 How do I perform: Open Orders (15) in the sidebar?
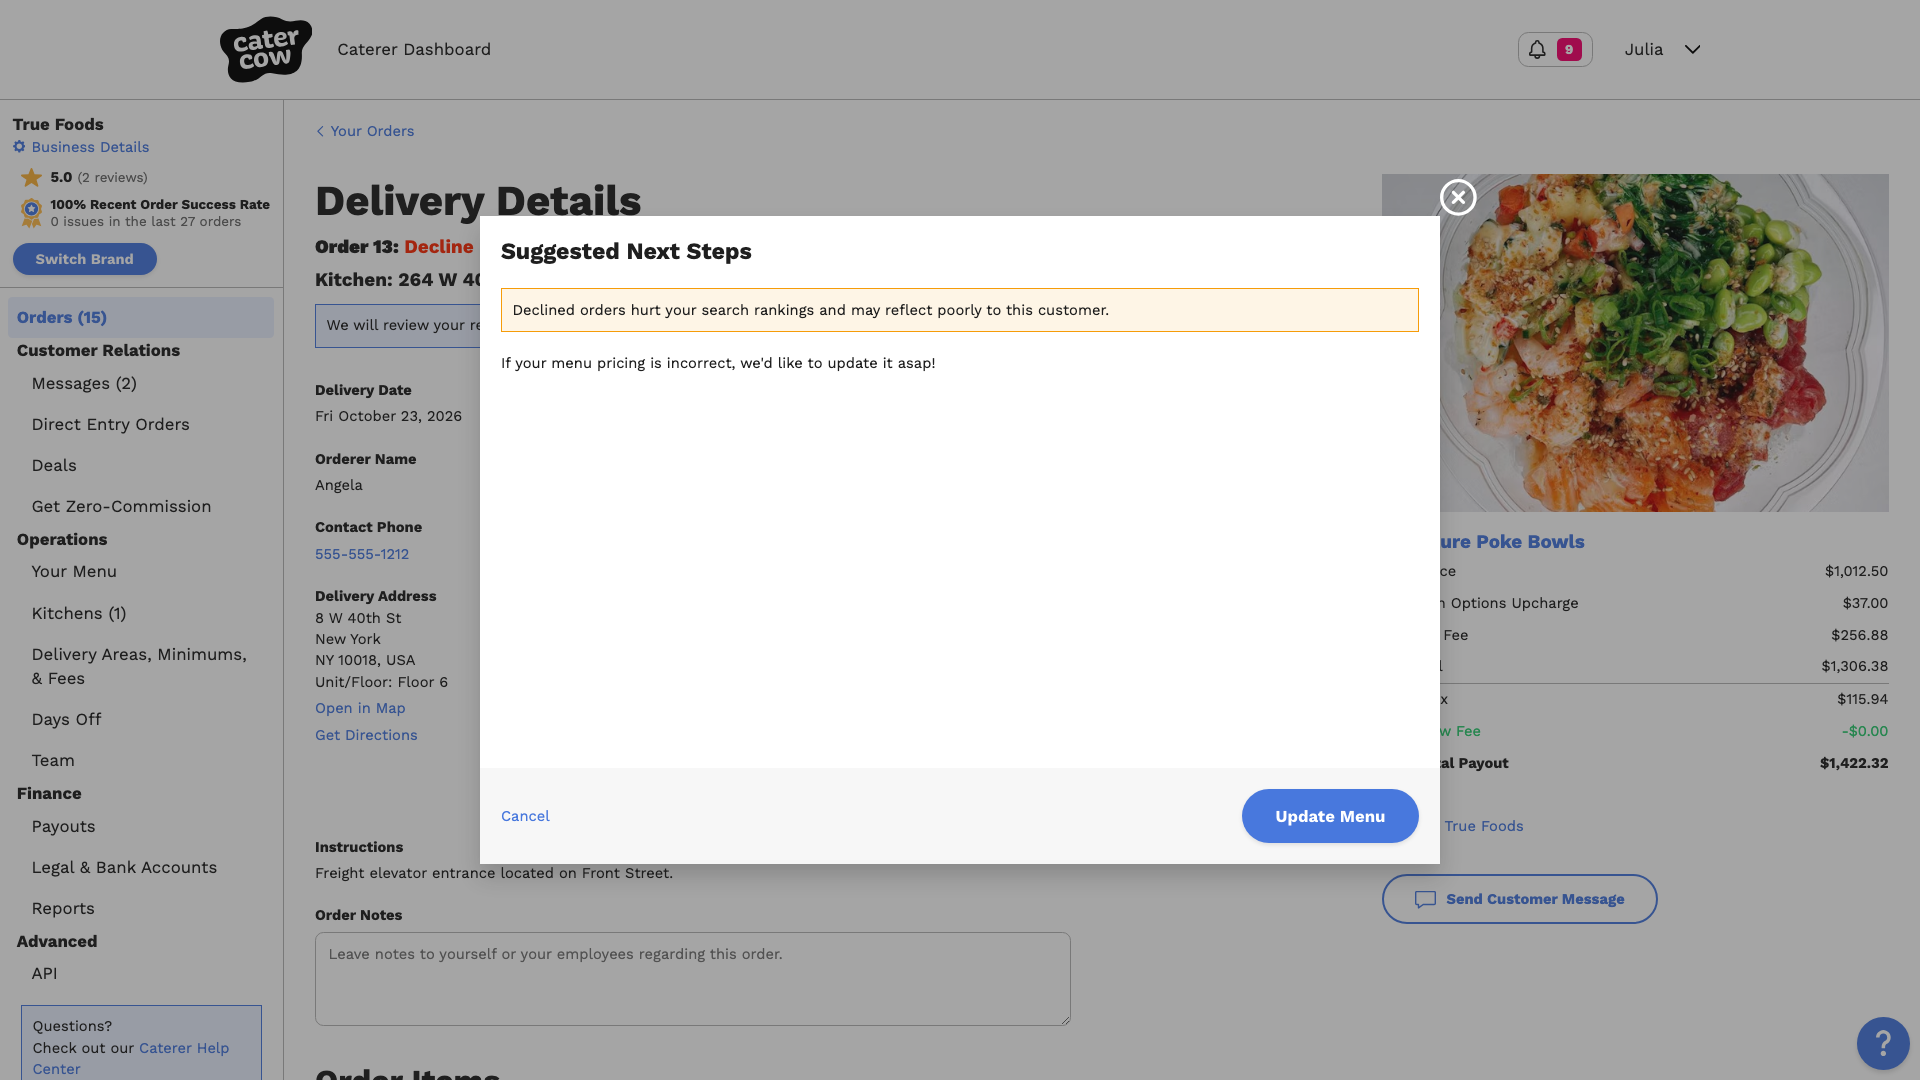pyautogui.click(x=141, y=317)
